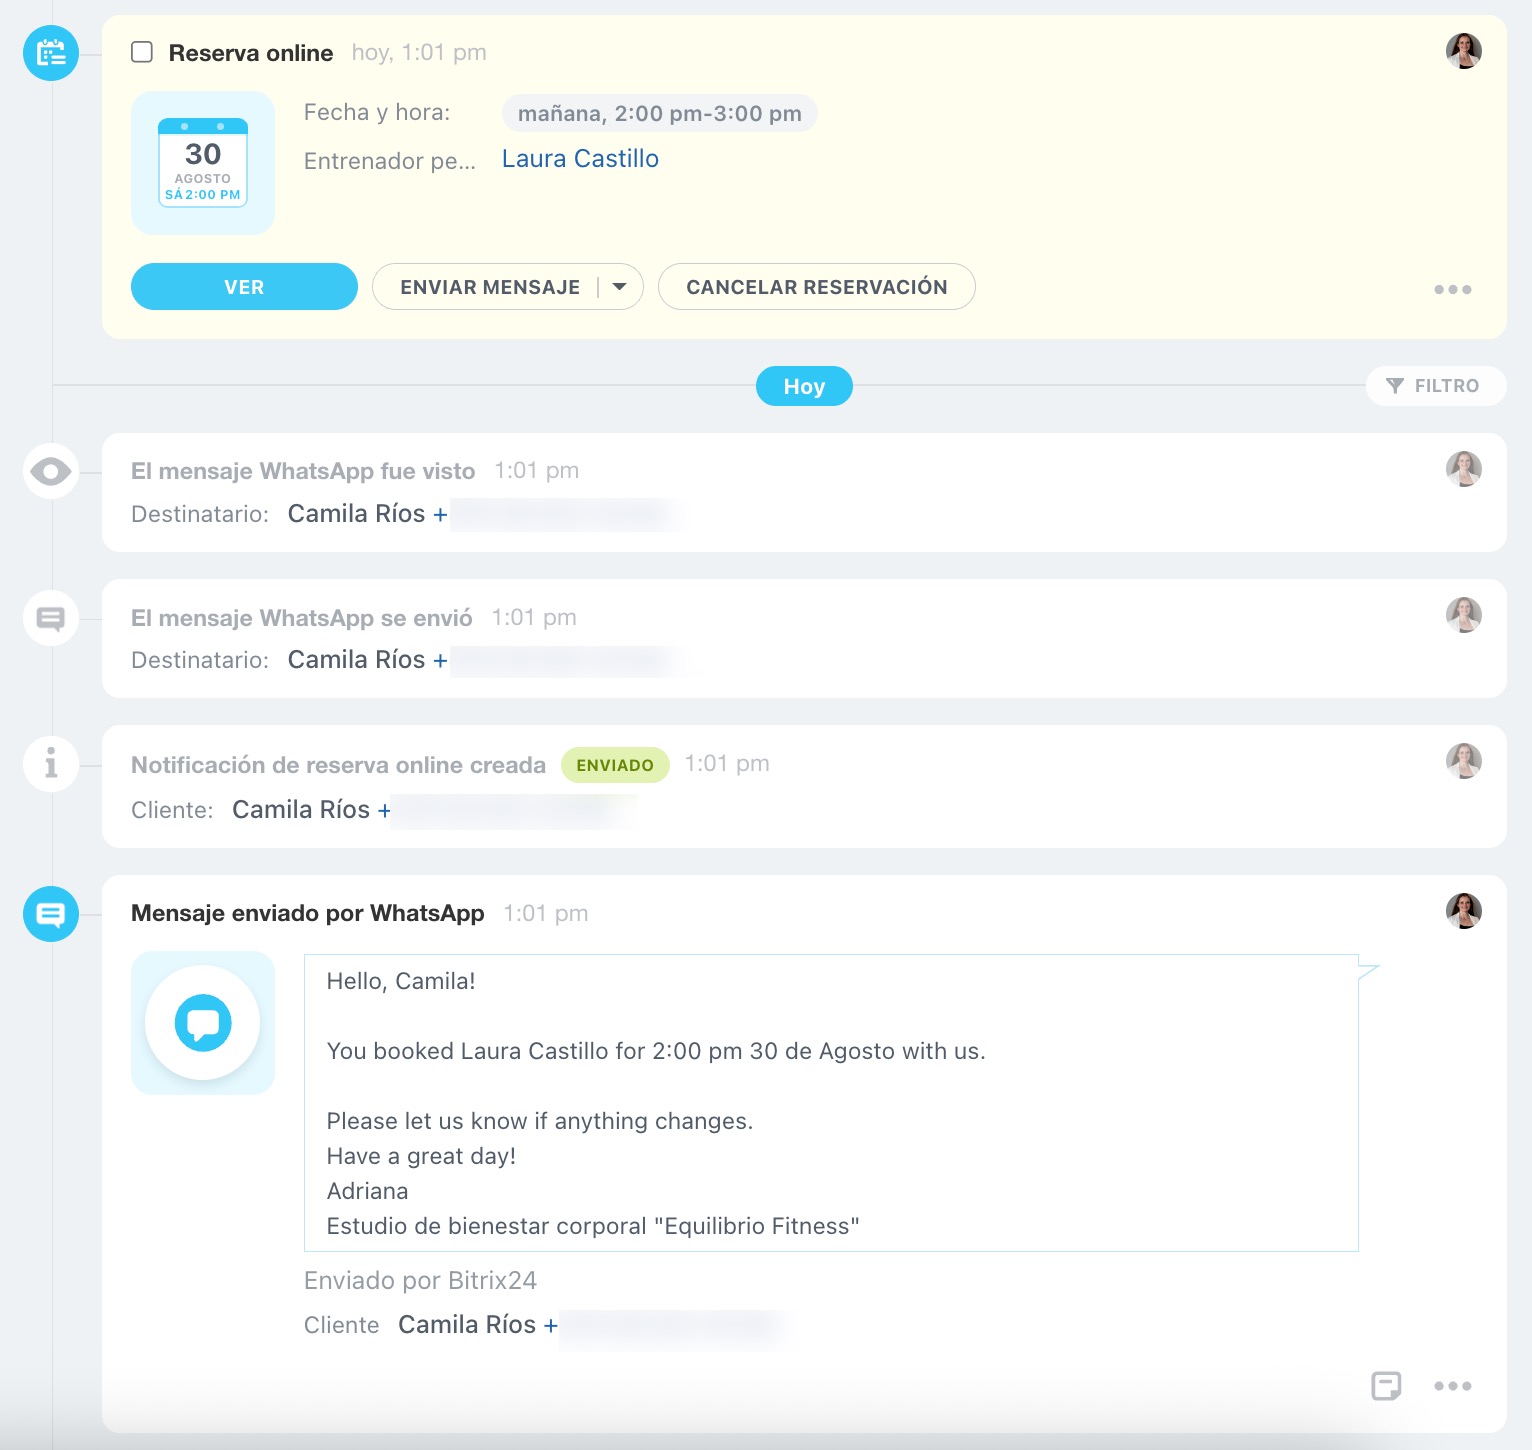
Task: Click the booking time chip mañana 2:00 pm
Action: 659,114
